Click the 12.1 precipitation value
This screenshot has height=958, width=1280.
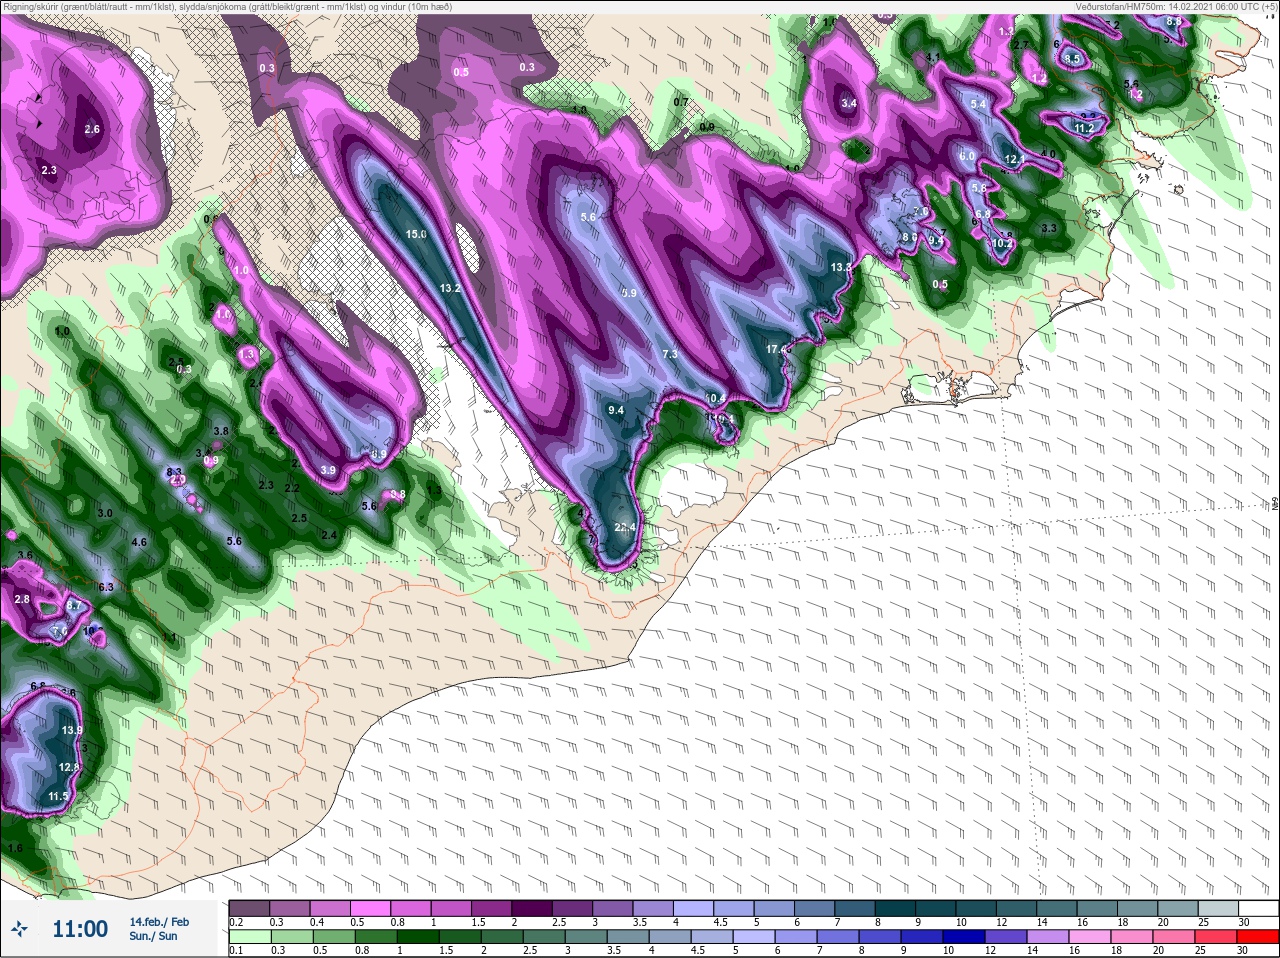point(1015,159)
